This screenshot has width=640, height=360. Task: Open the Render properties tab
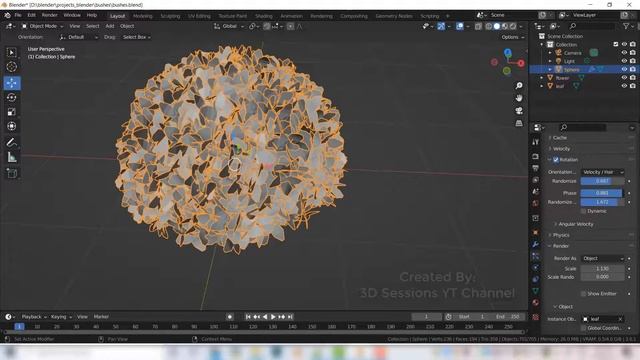coord(536,156)
